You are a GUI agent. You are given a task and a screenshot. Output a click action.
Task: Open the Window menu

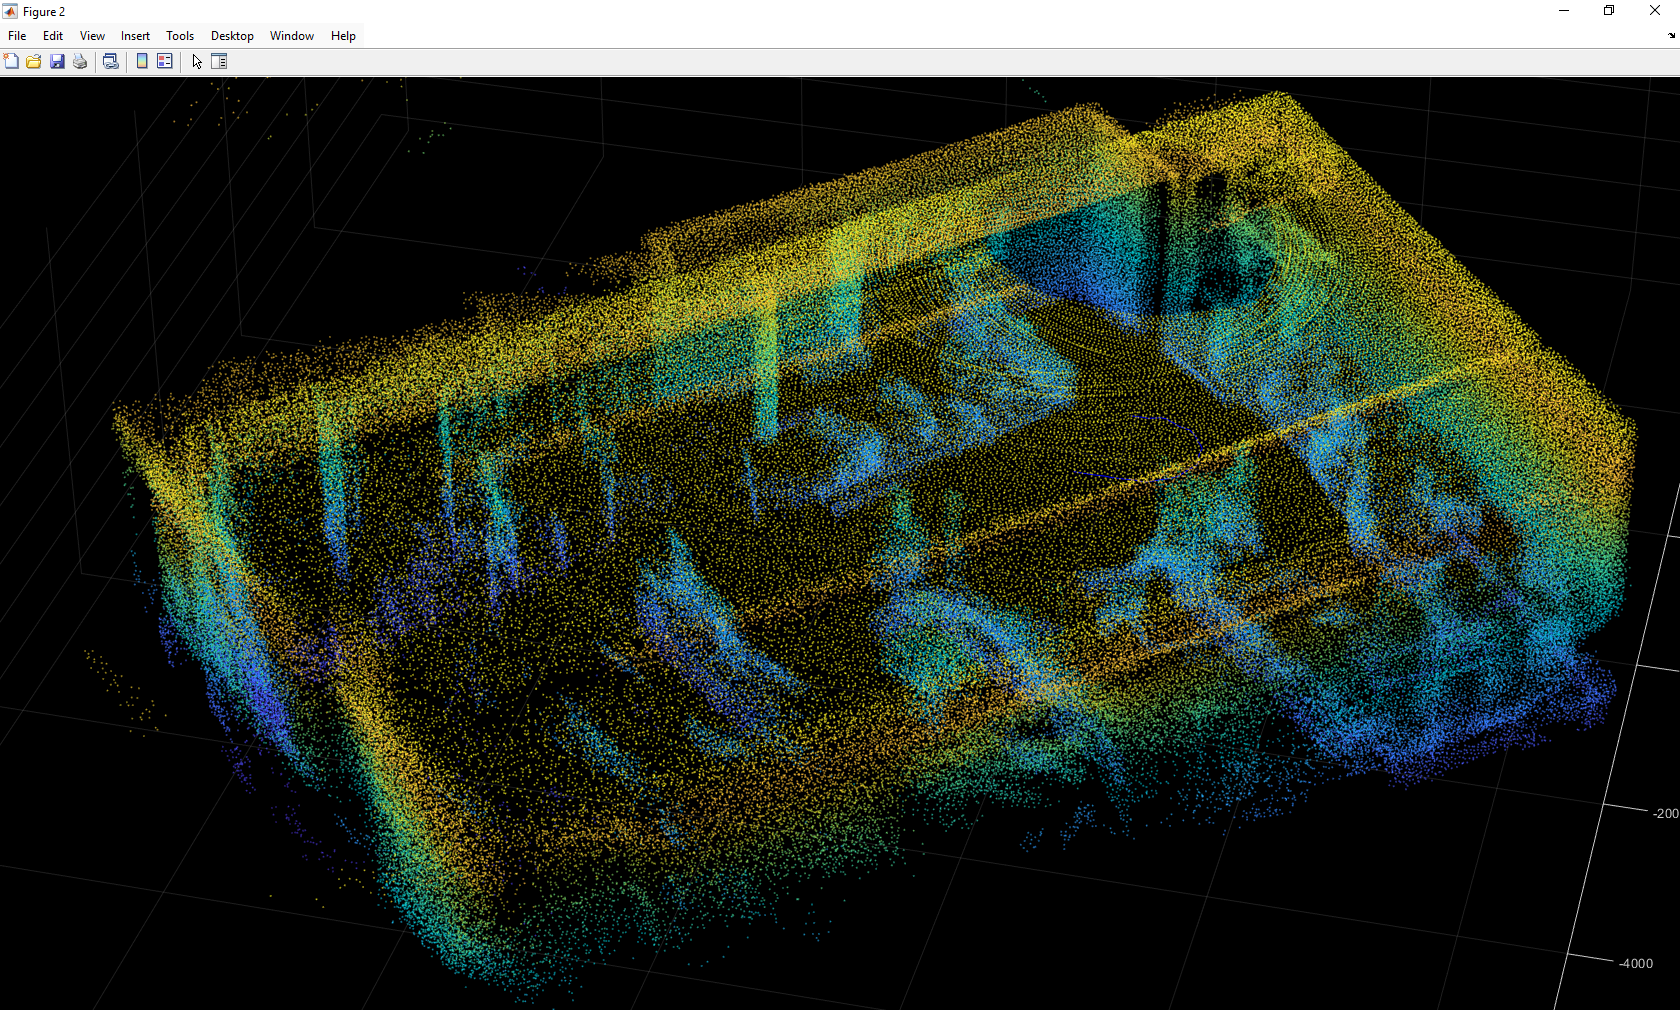[292, 36]
